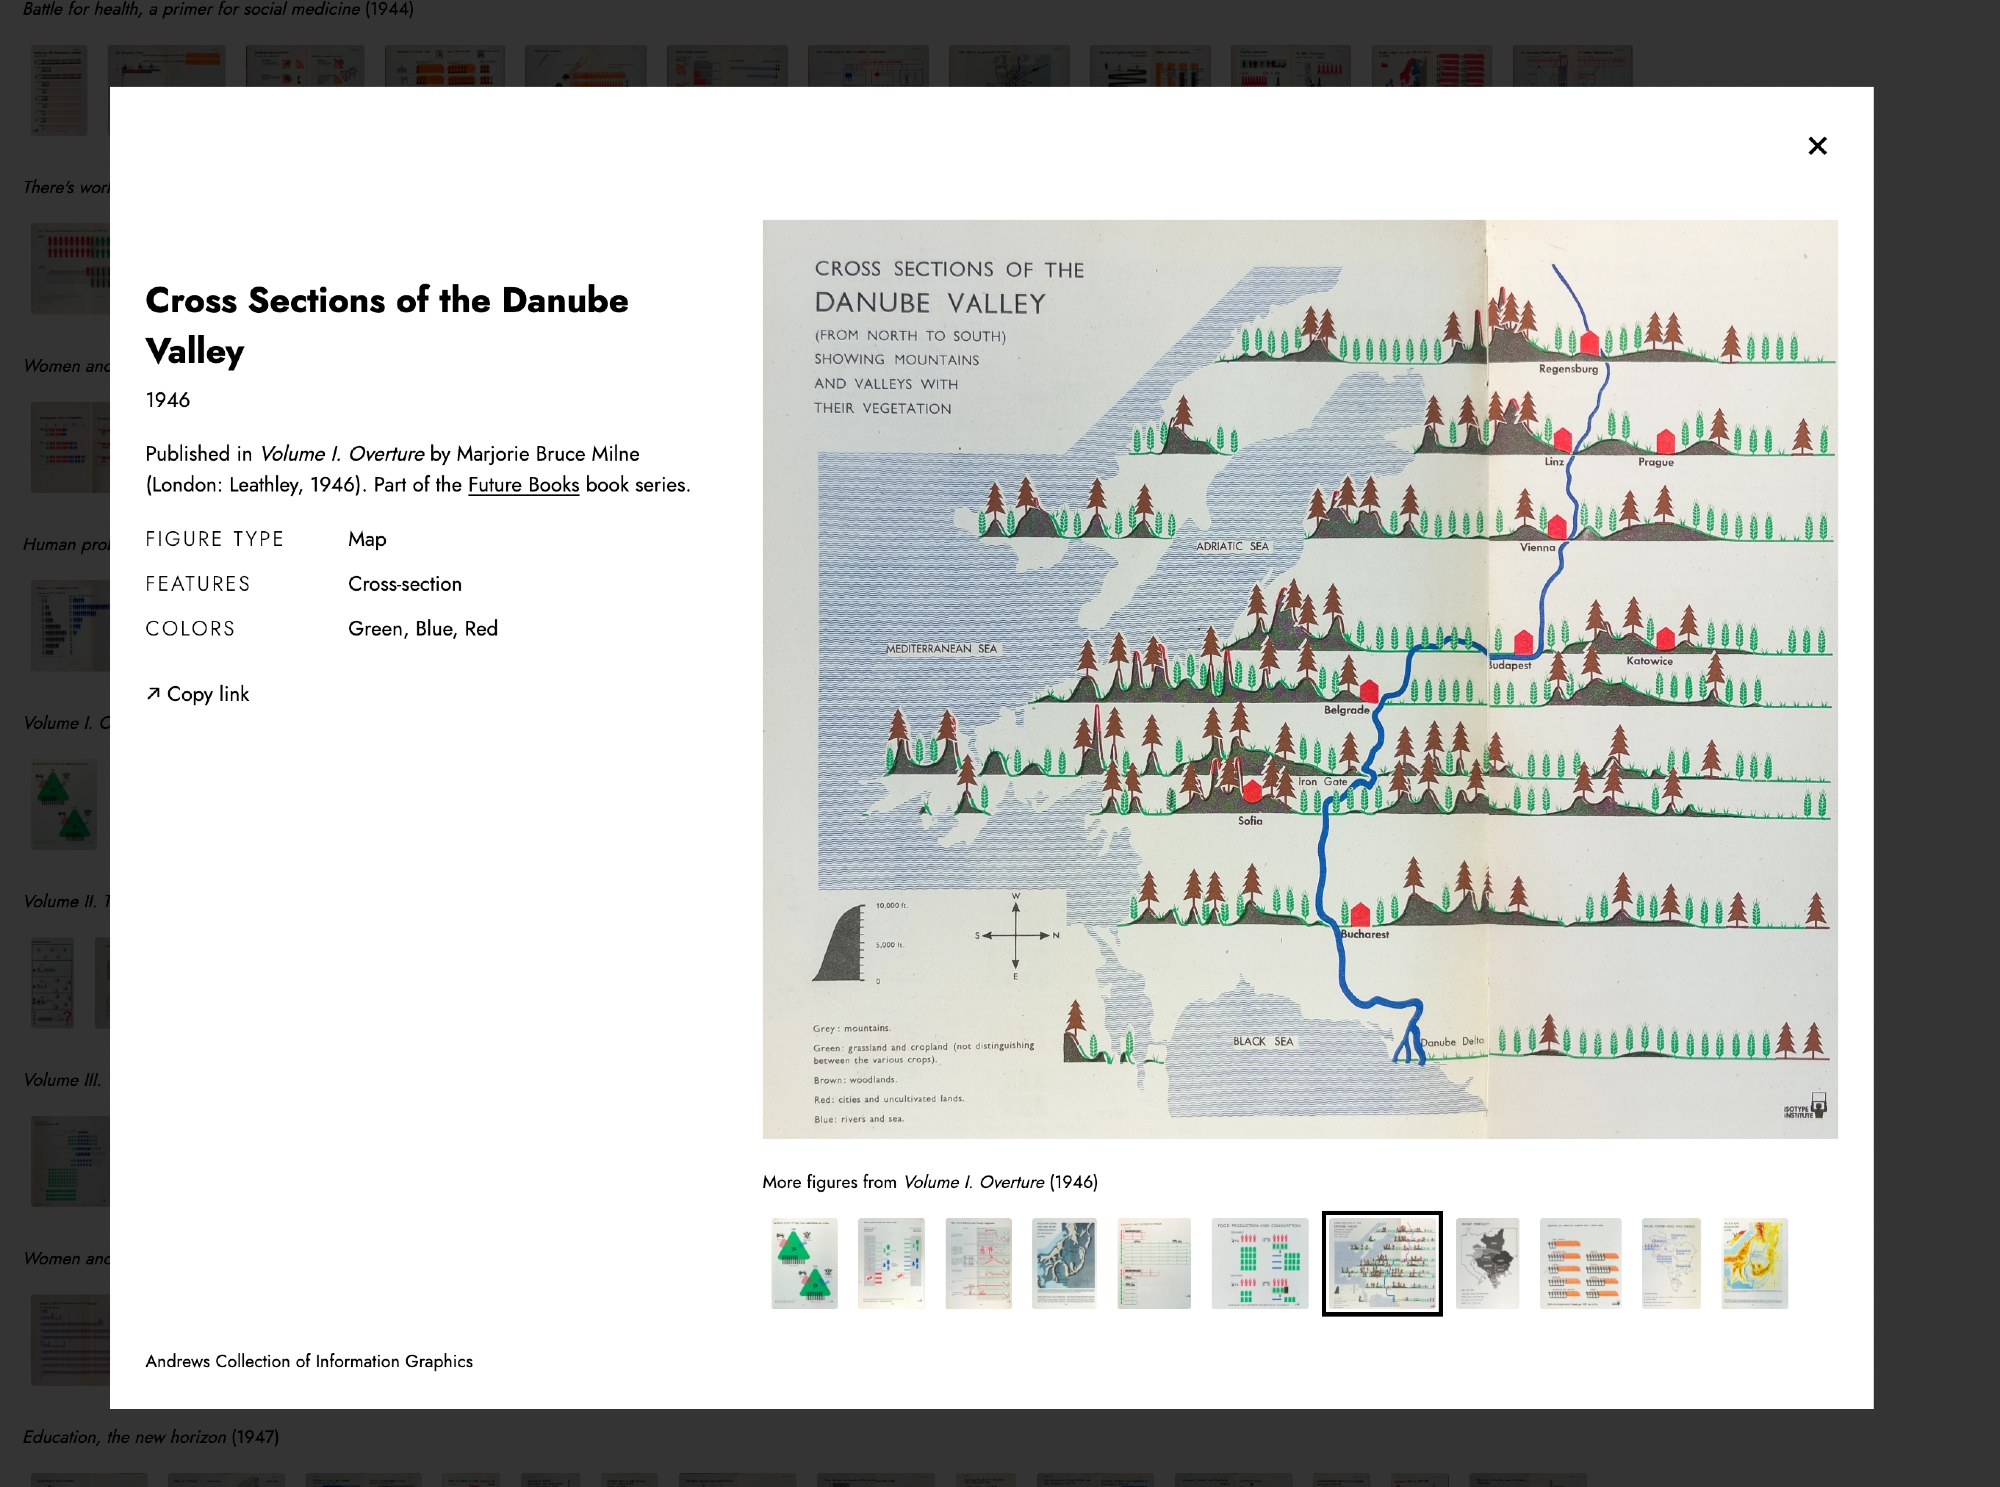Select the highlighted Danube Valley thumbnail

[1381, 1263]
